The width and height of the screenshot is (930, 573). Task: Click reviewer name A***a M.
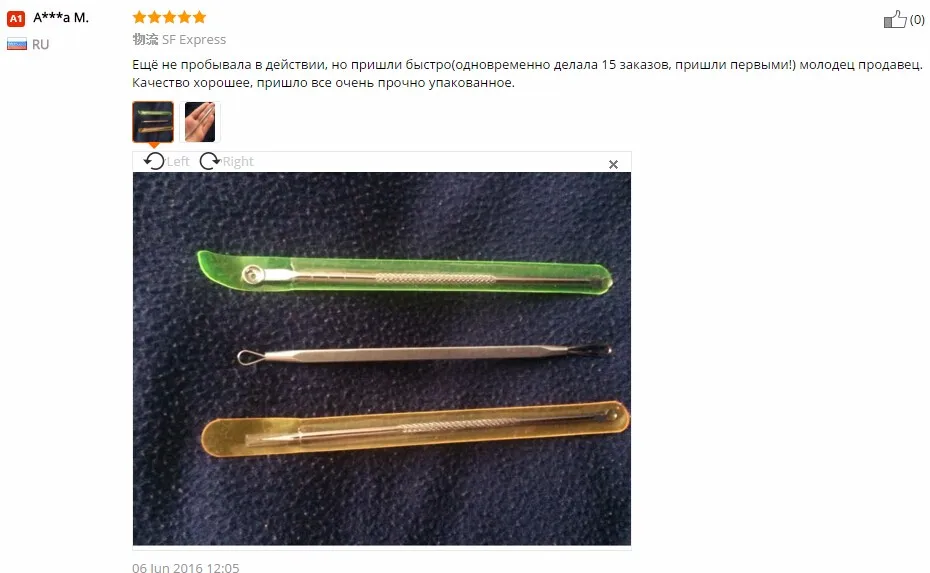click(x=61, y=18)
